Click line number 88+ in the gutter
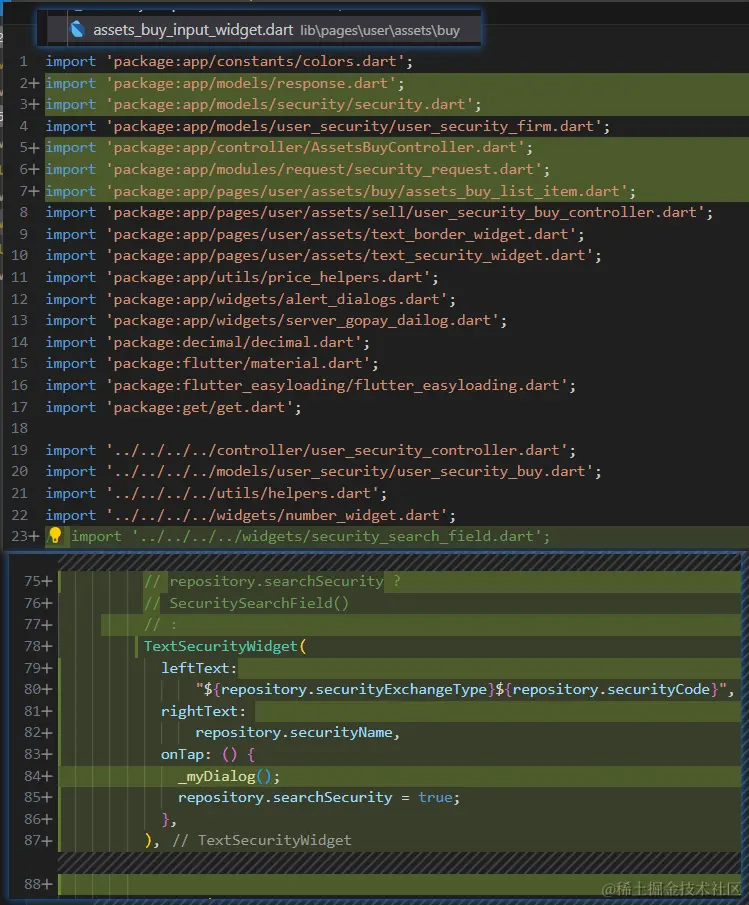Image resolution: width=749 pixels, height=905 pixels. (38, 884)
